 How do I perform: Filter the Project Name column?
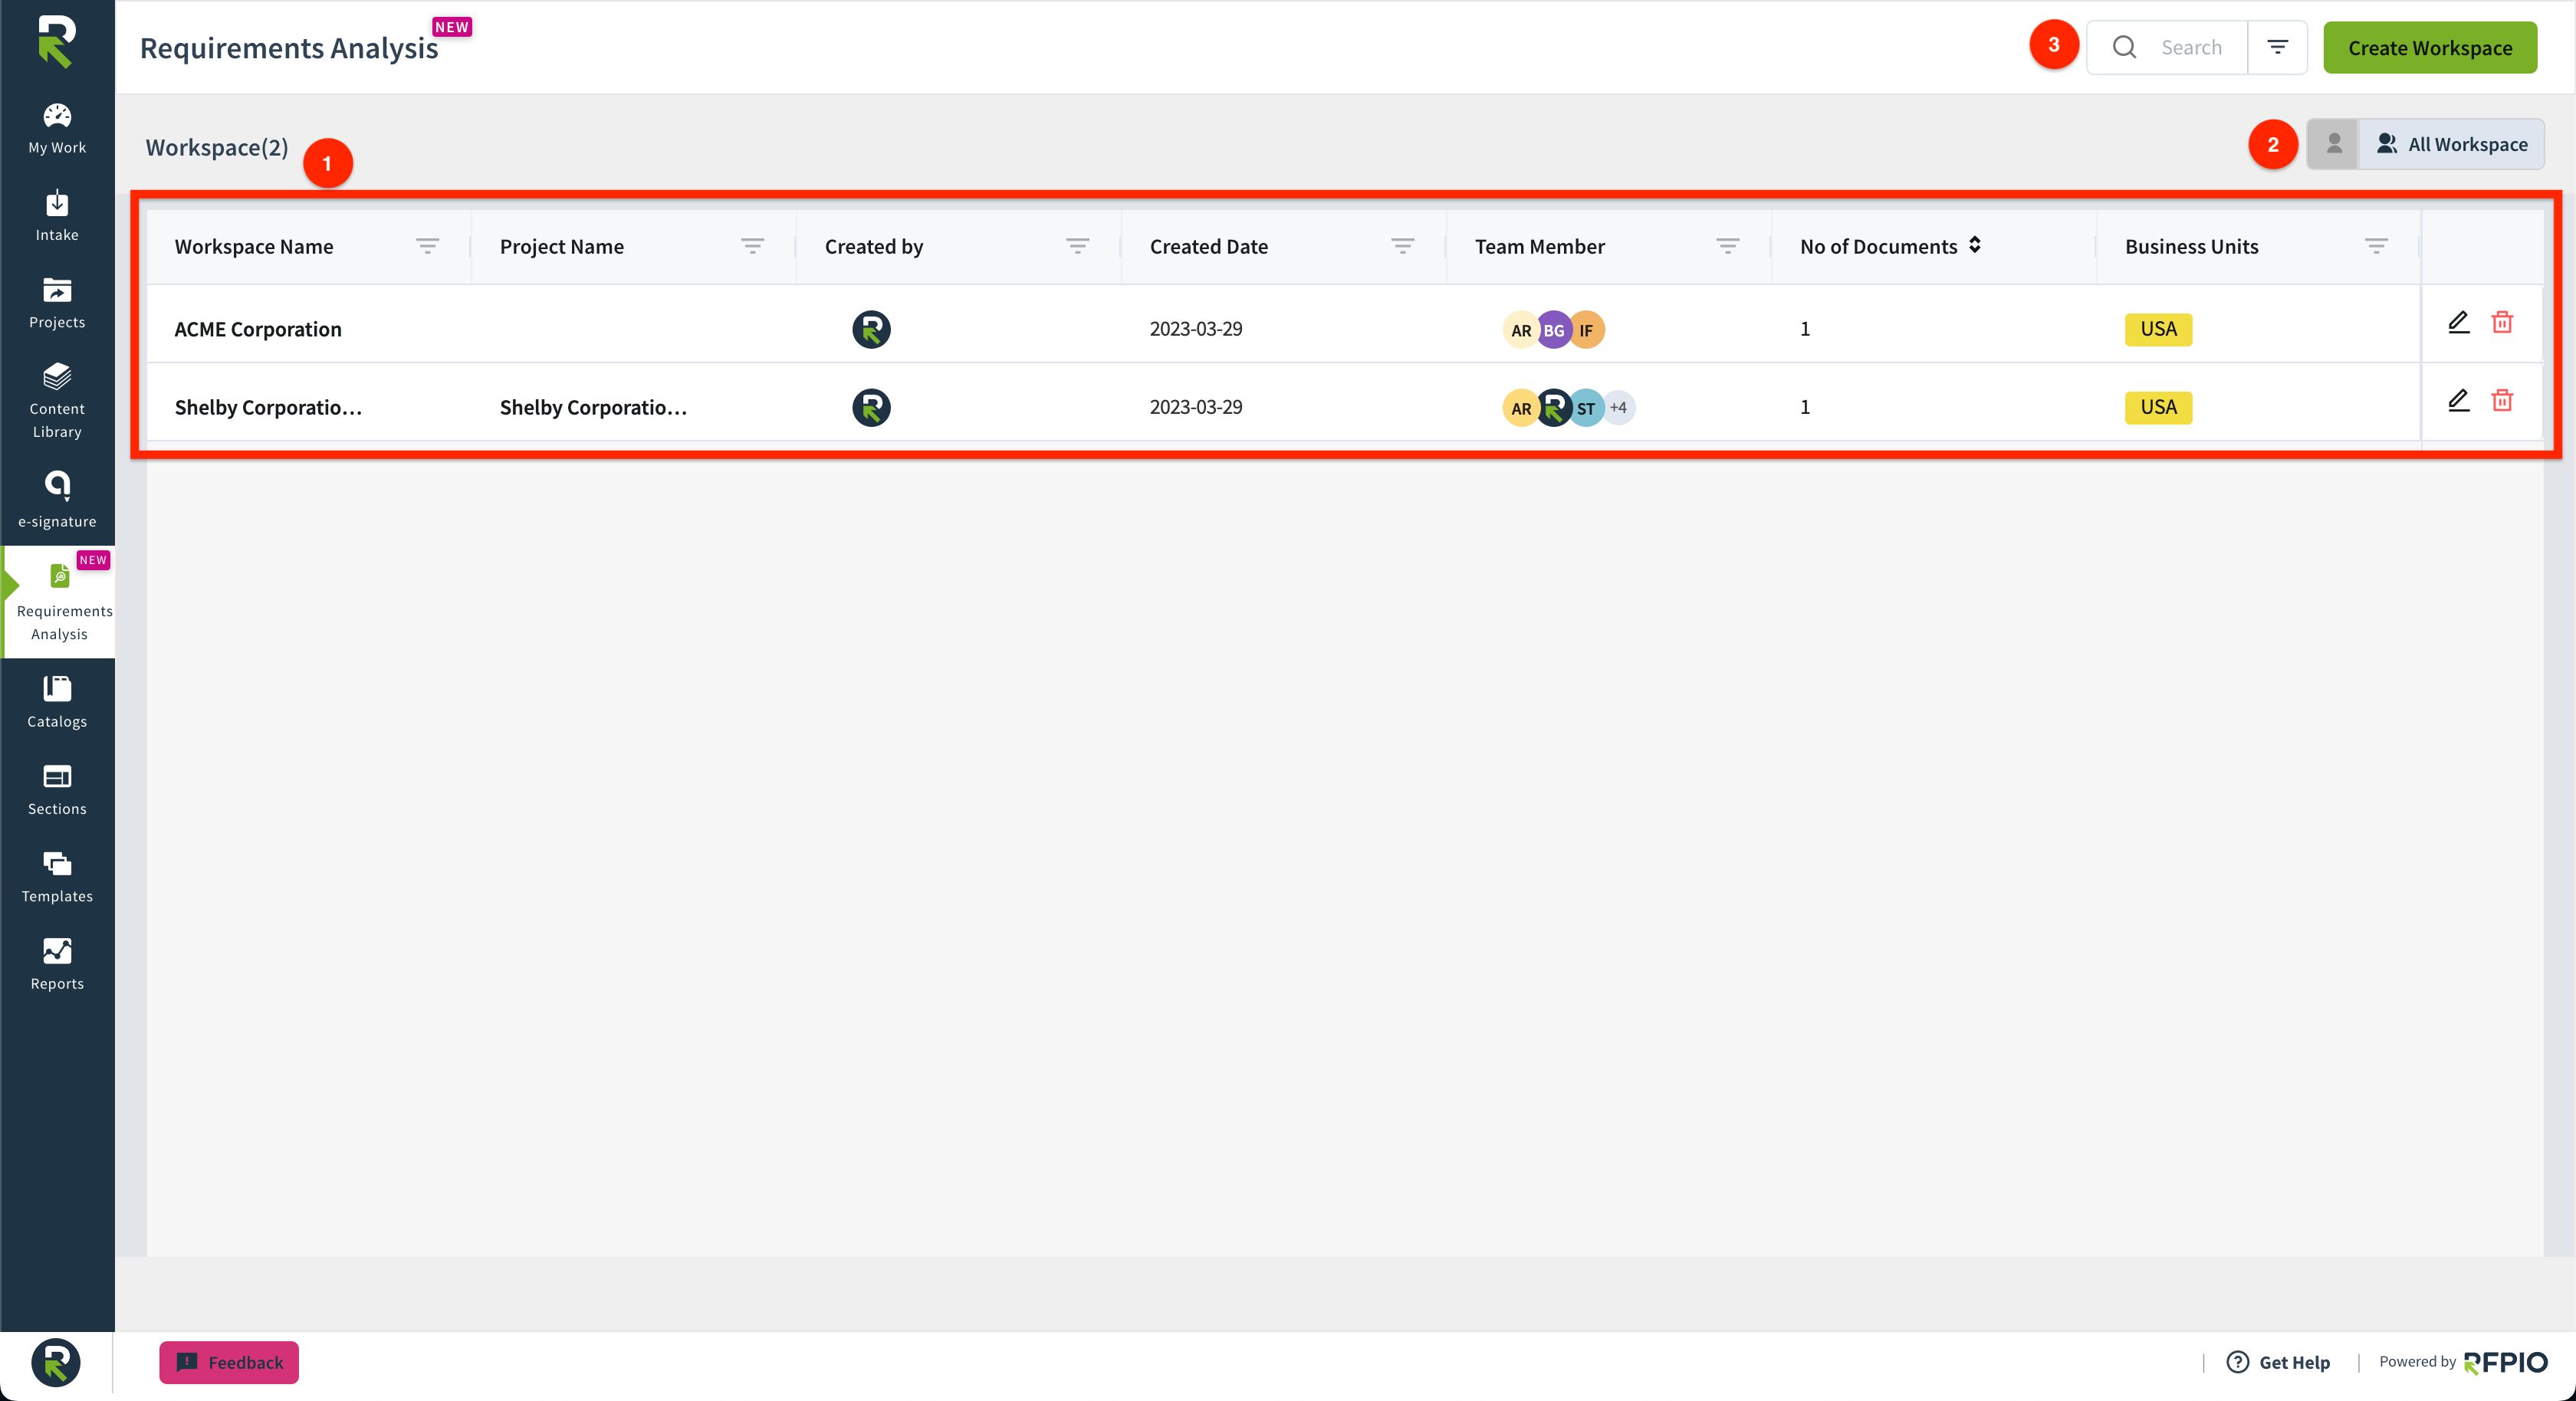click(752, 246)
